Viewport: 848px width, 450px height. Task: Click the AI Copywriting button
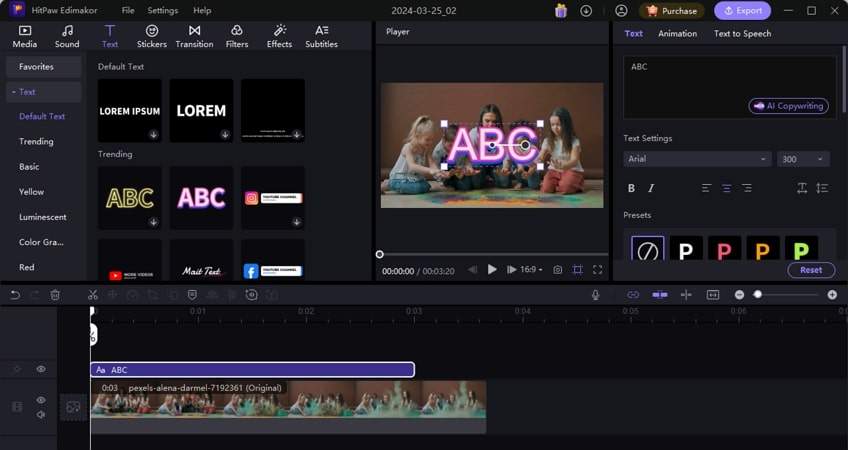point(789,106)
